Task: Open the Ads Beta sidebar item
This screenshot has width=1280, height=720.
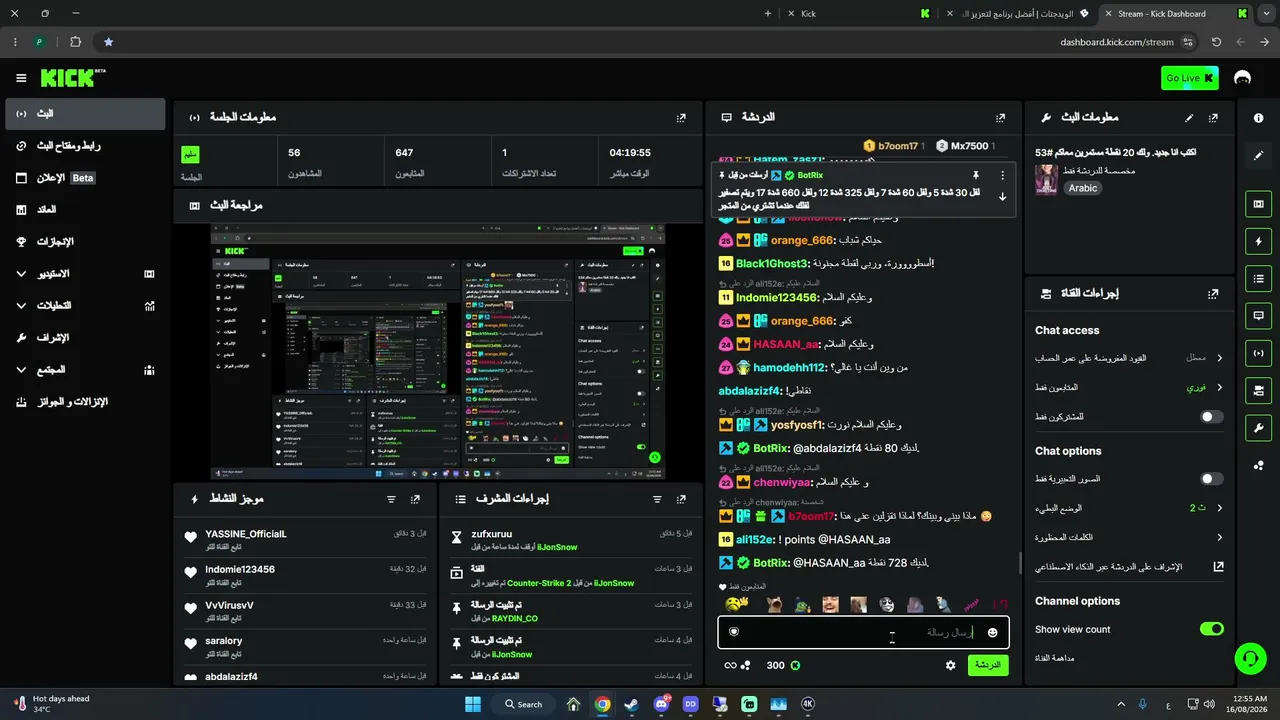Action: point(85,178)
